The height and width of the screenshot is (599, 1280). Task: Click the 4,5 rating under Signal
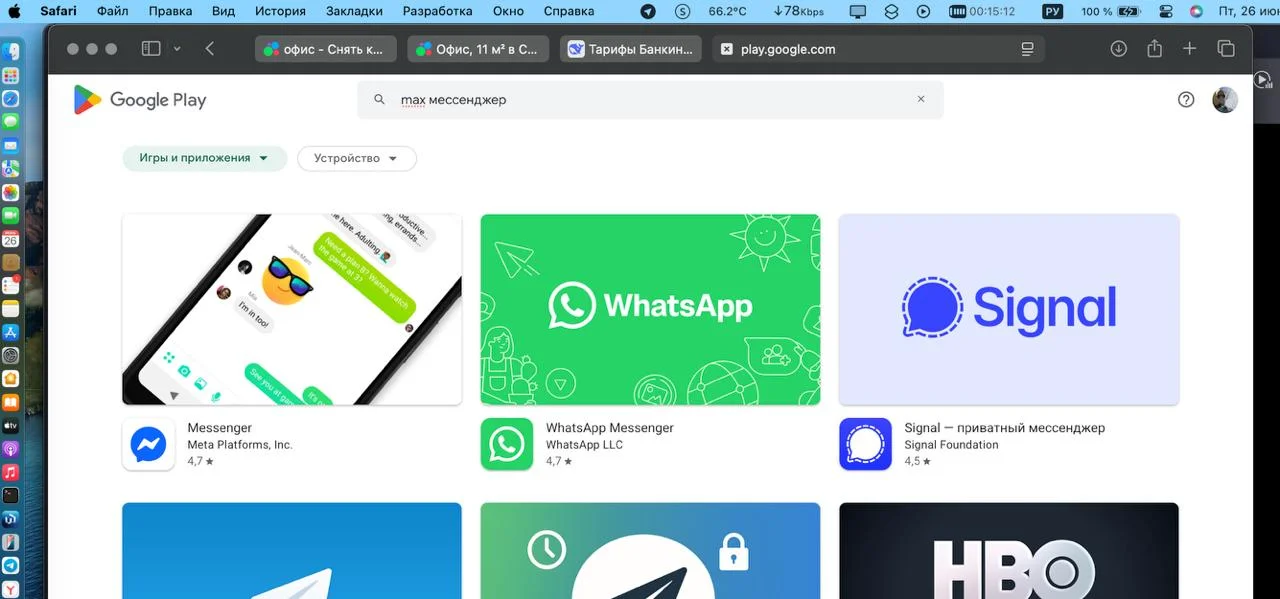tap(917, 462)
